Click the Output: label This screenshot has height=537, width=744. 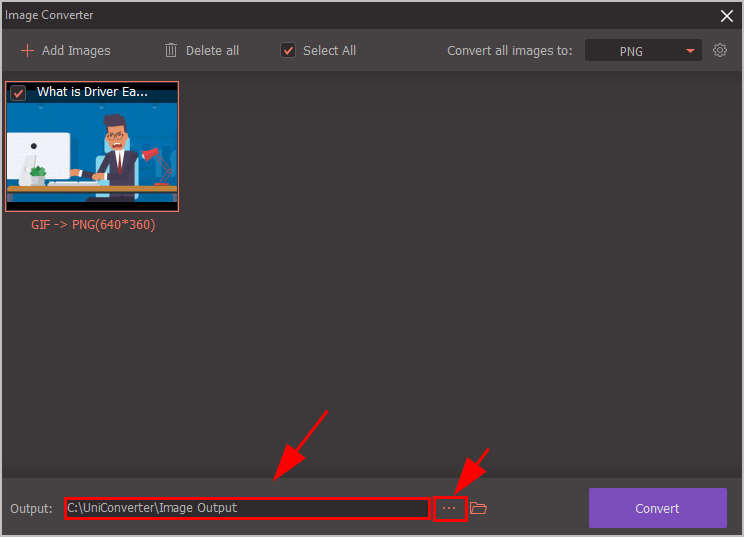(31, 509)
